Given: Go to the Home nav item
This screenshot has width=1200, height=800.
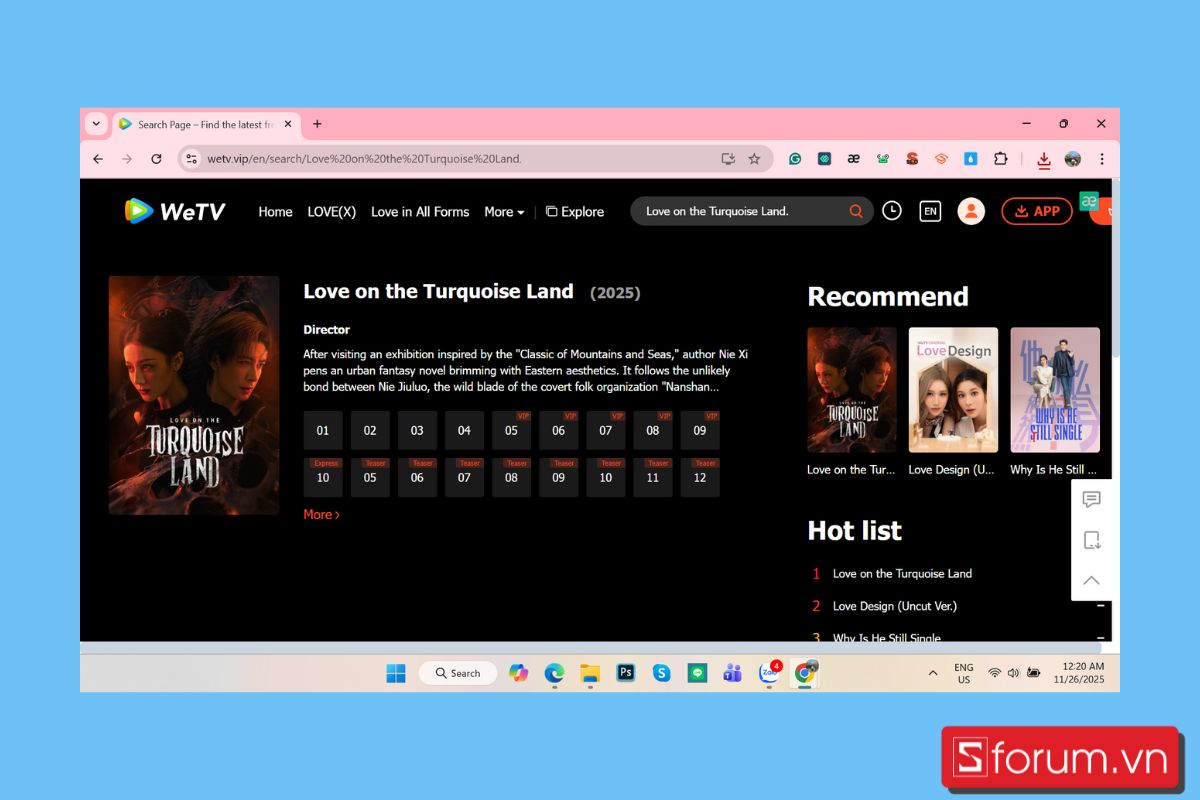Looking at the screenshot, I should [x=275, y=212].
